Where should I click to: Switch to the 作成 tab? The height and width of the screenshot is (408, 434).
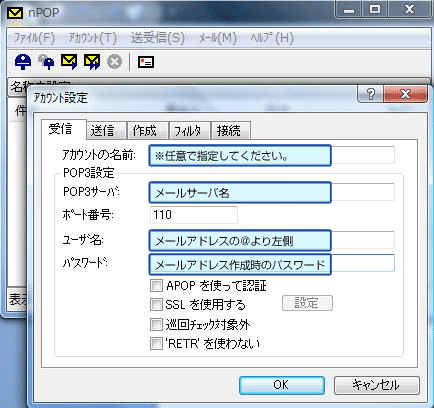(148, 130)
